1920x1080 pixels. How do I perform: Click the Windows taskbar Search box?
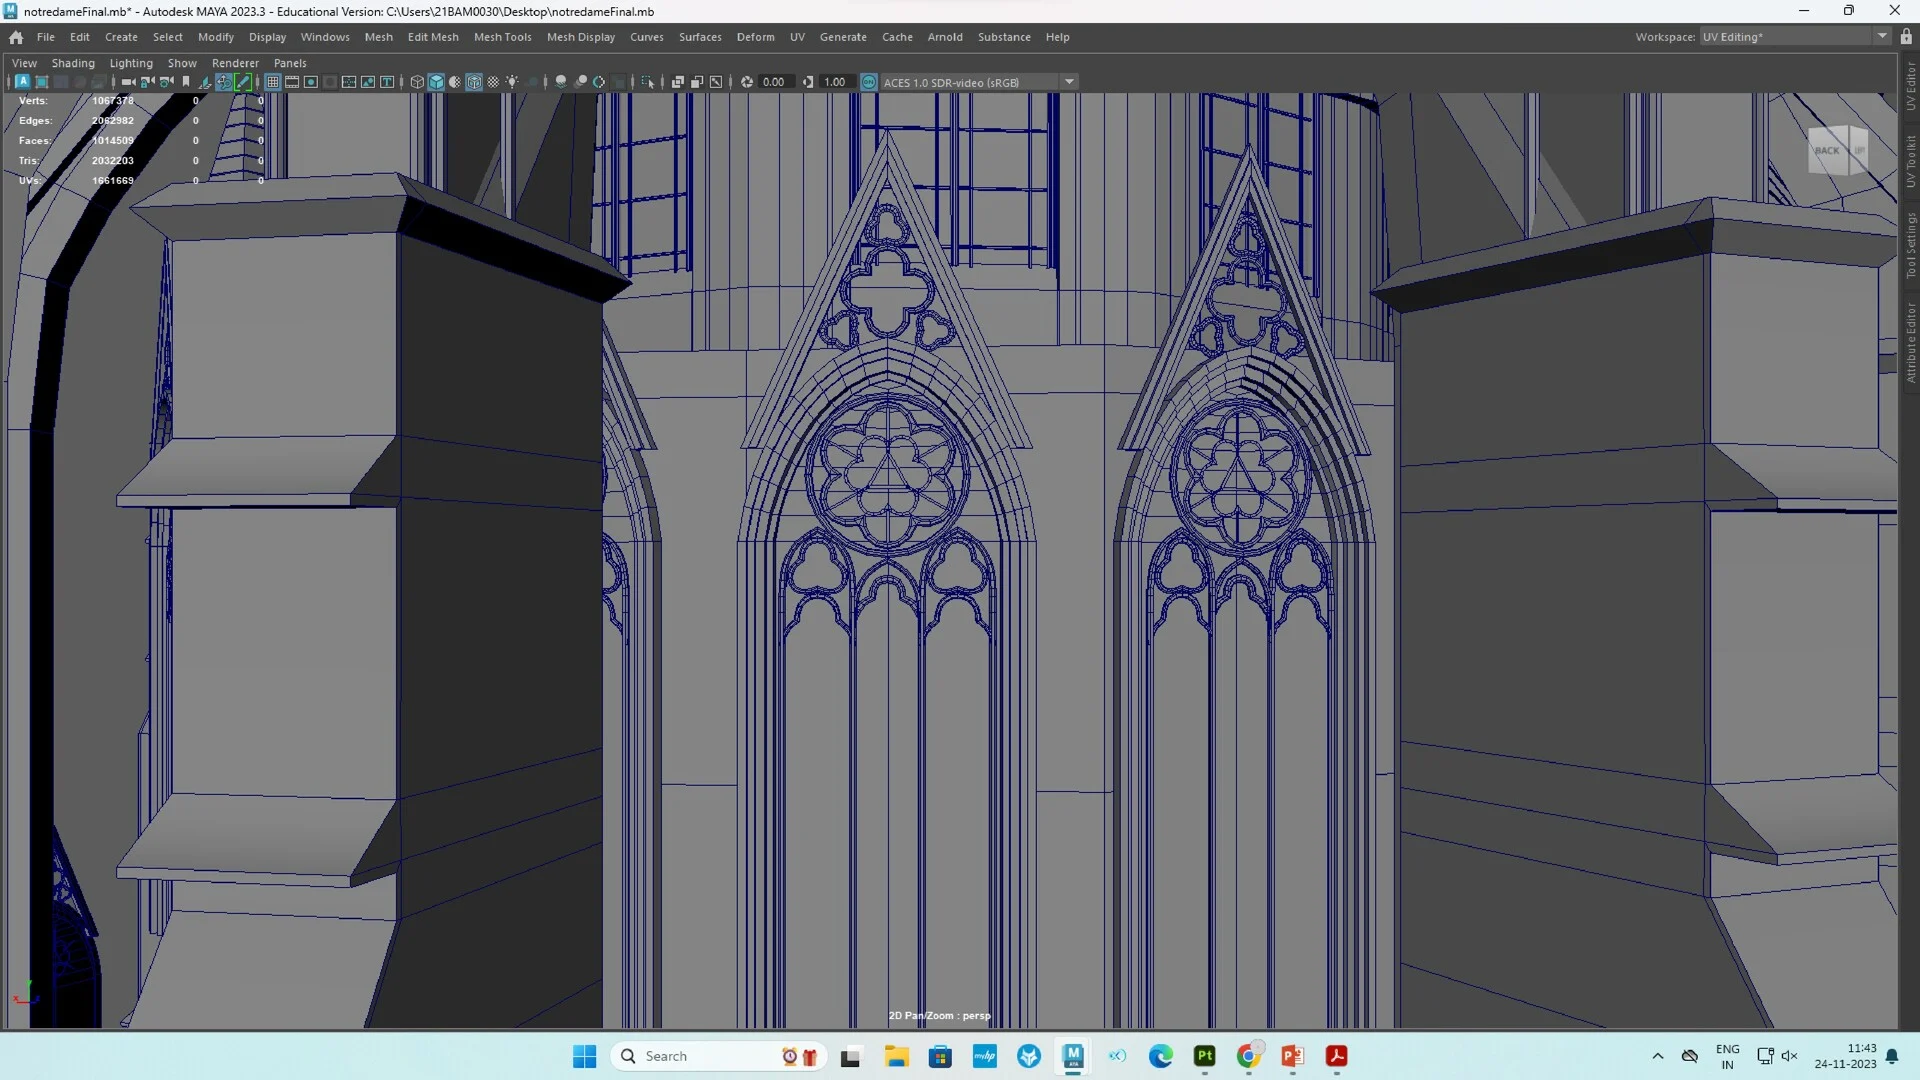[x=715, y=1056]
